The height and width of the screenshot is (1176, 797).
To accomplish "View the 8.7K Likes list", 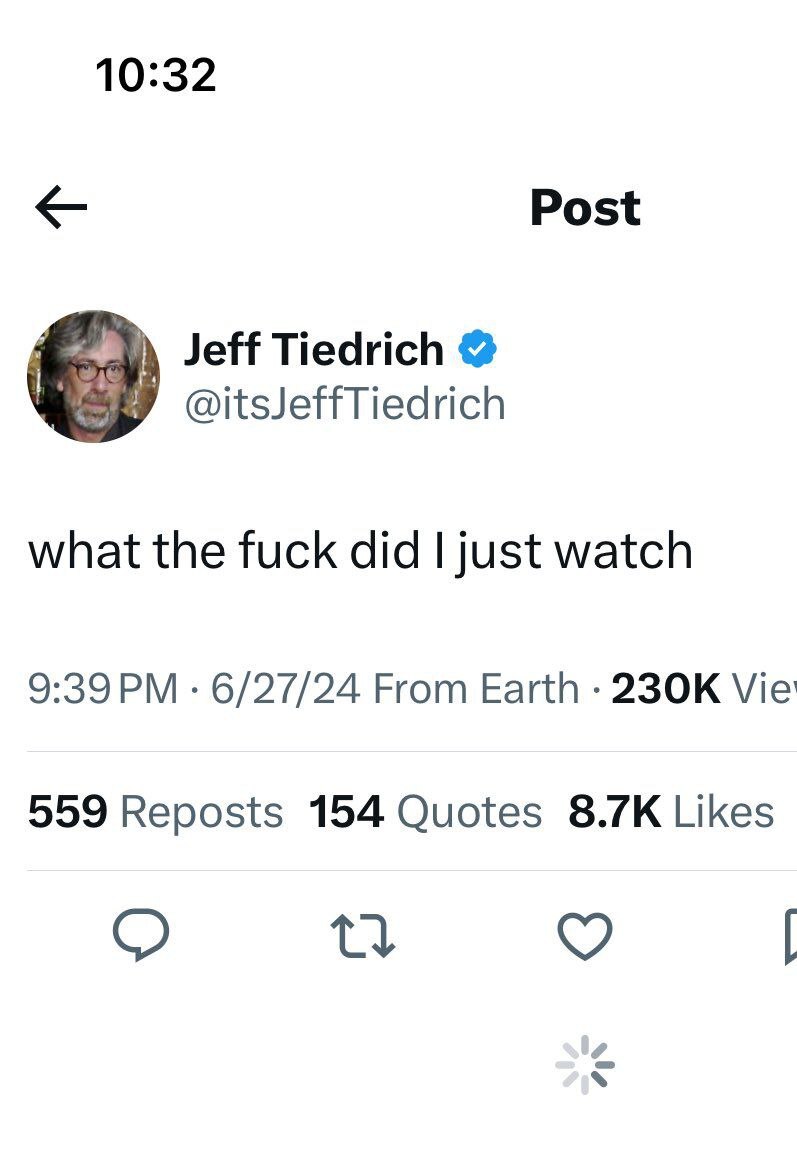I will click(671, 812).
